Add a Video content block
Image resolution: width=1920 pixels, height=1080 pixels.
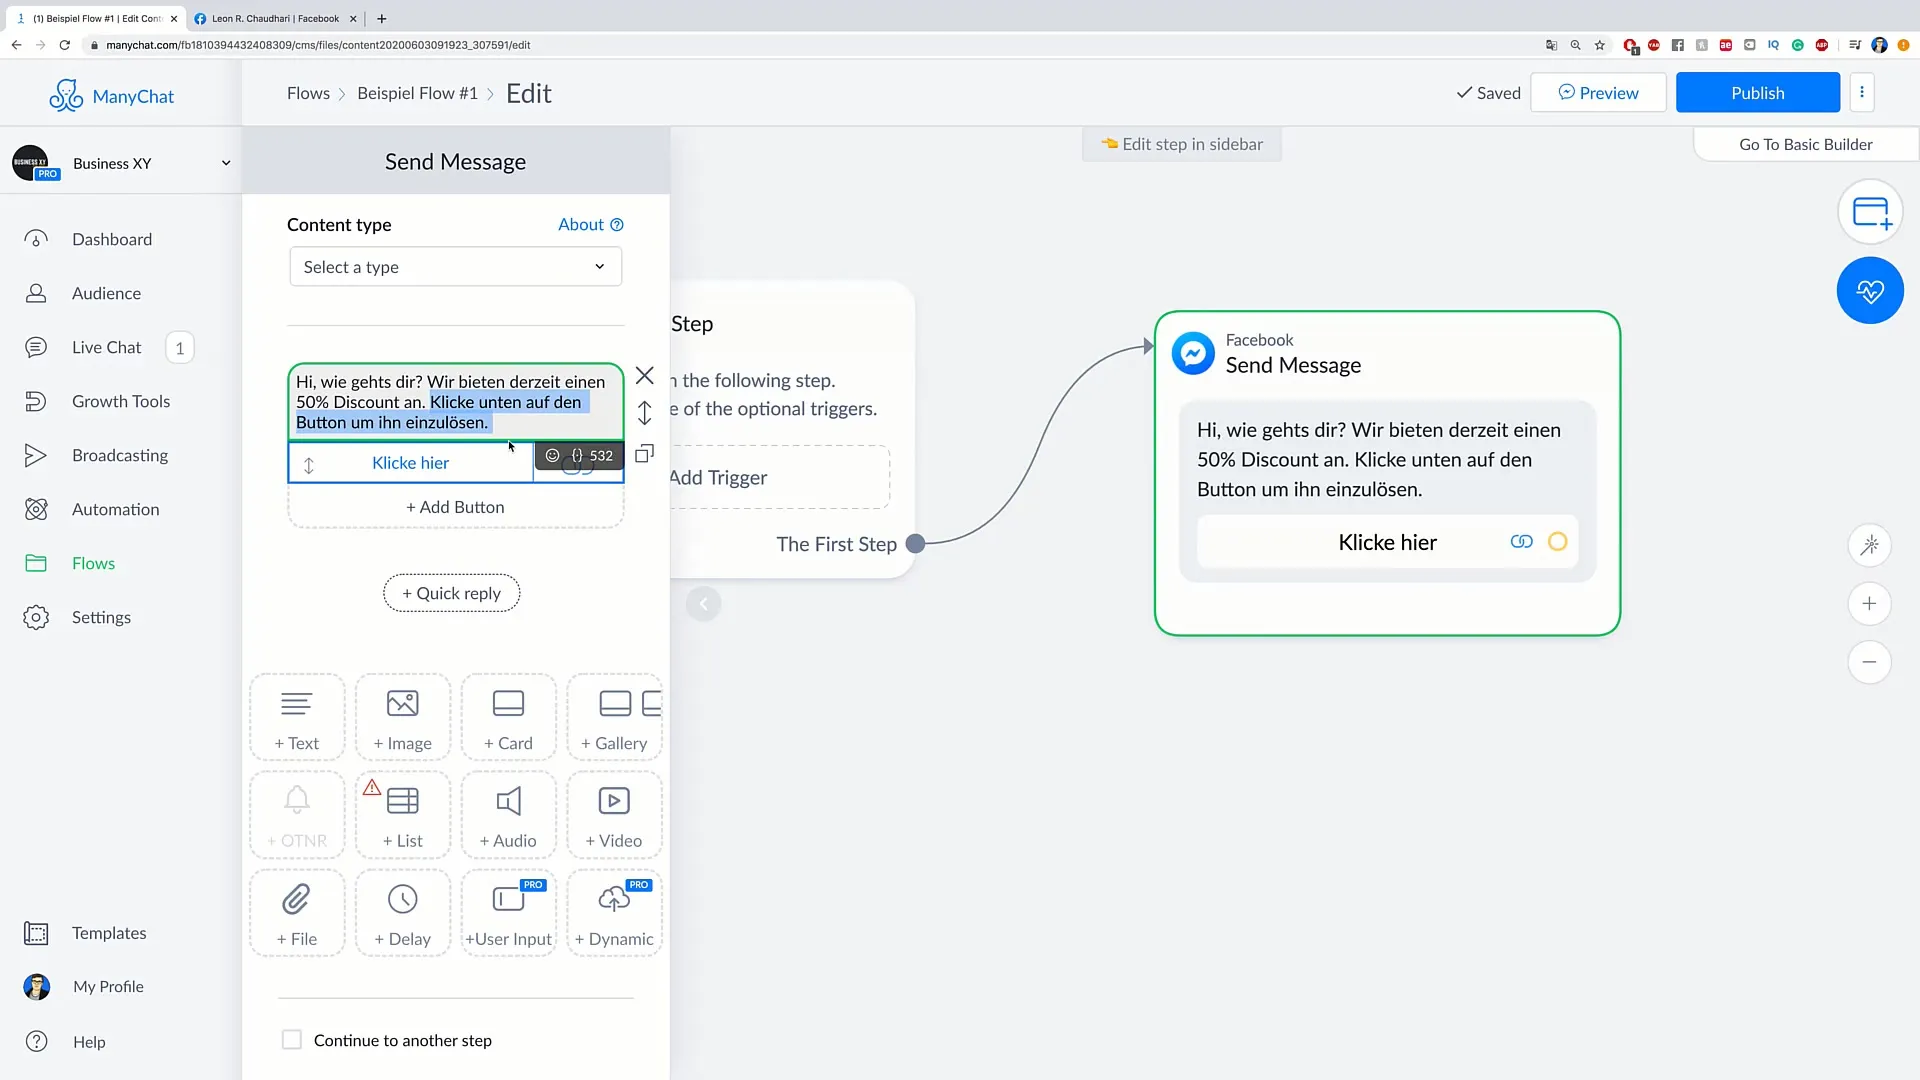tap(614, 815)
